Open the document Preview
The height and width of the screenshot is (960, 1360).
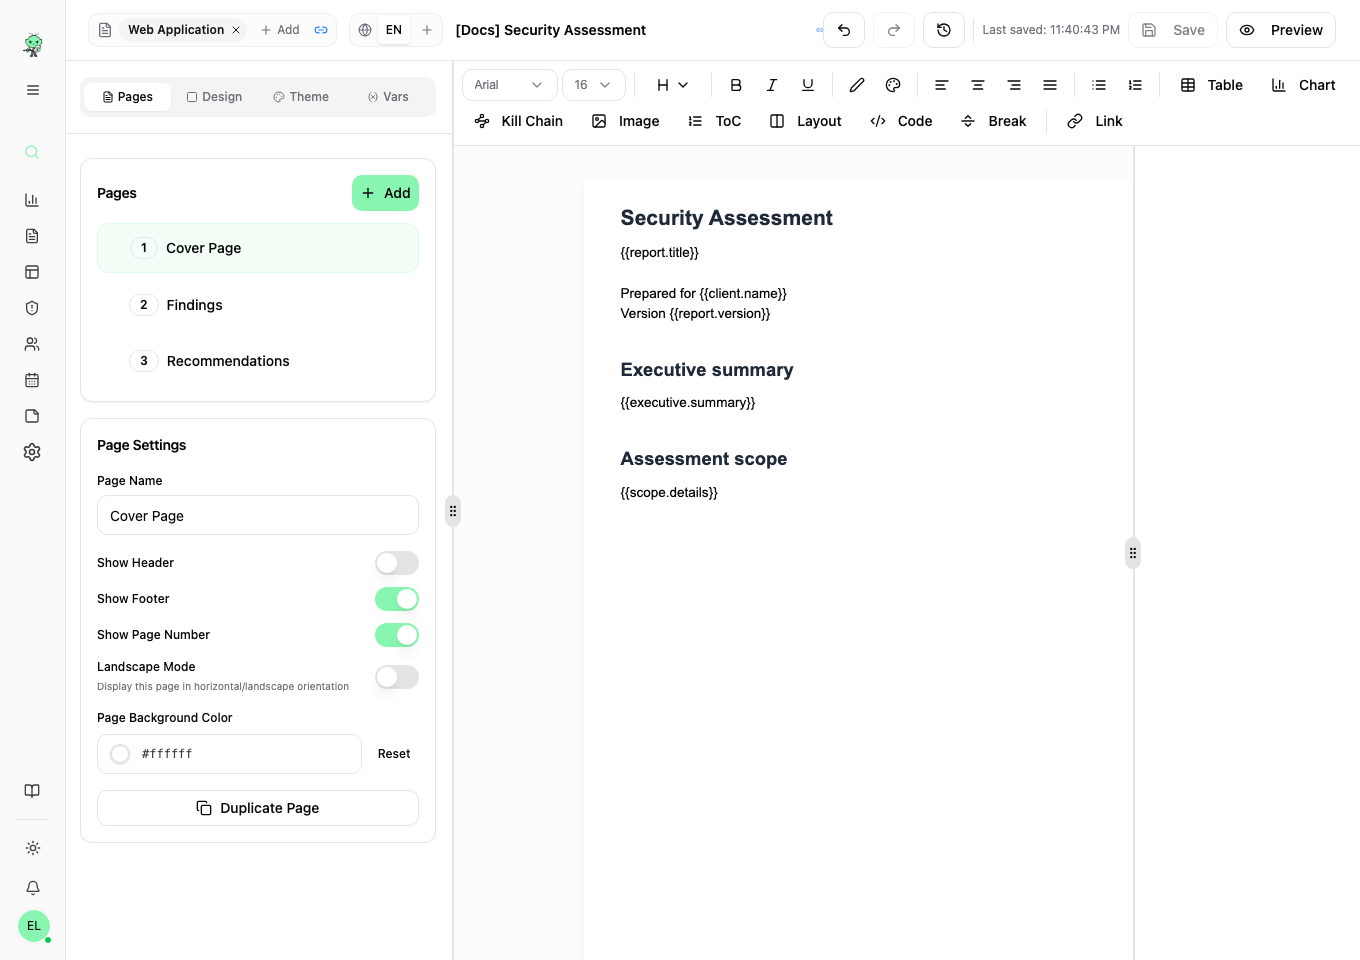1281,30
